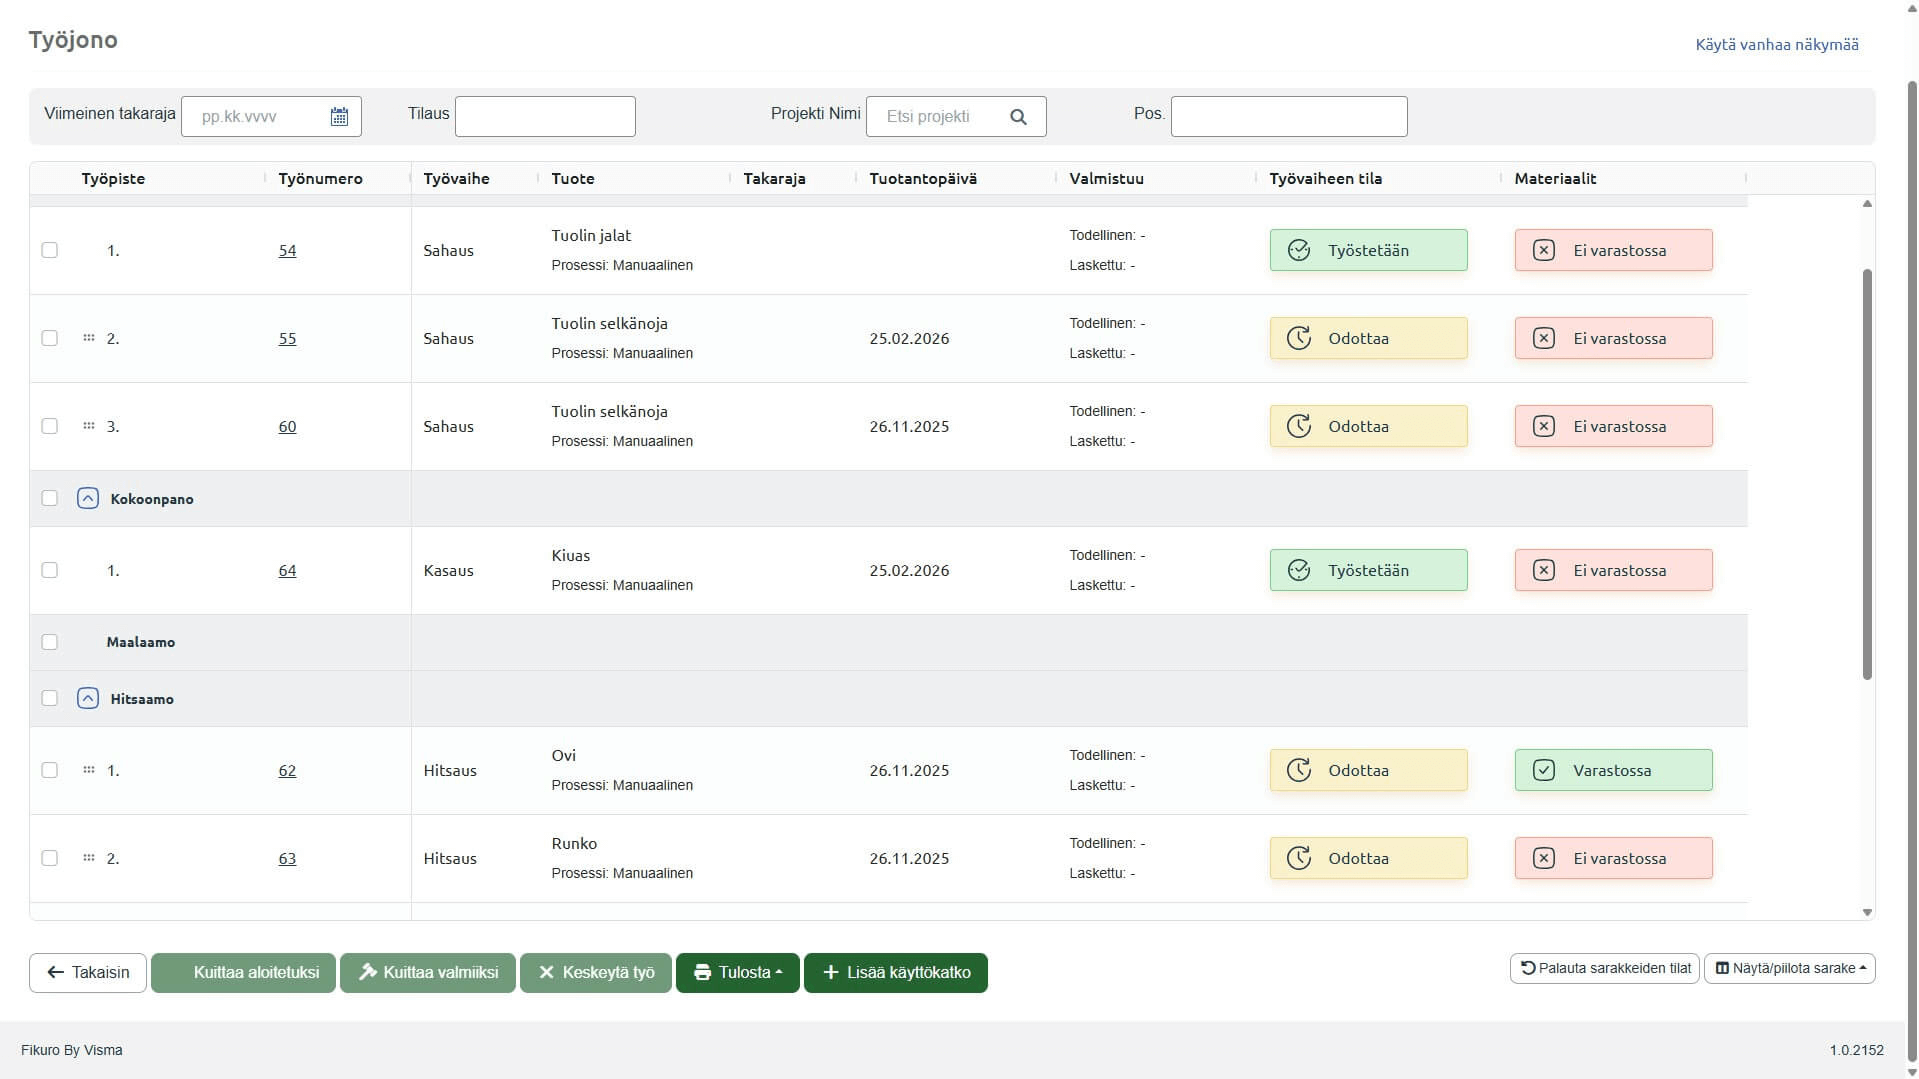Open work order number 64 link
The image size is (1919, 1079).
(x=287, y=571)
